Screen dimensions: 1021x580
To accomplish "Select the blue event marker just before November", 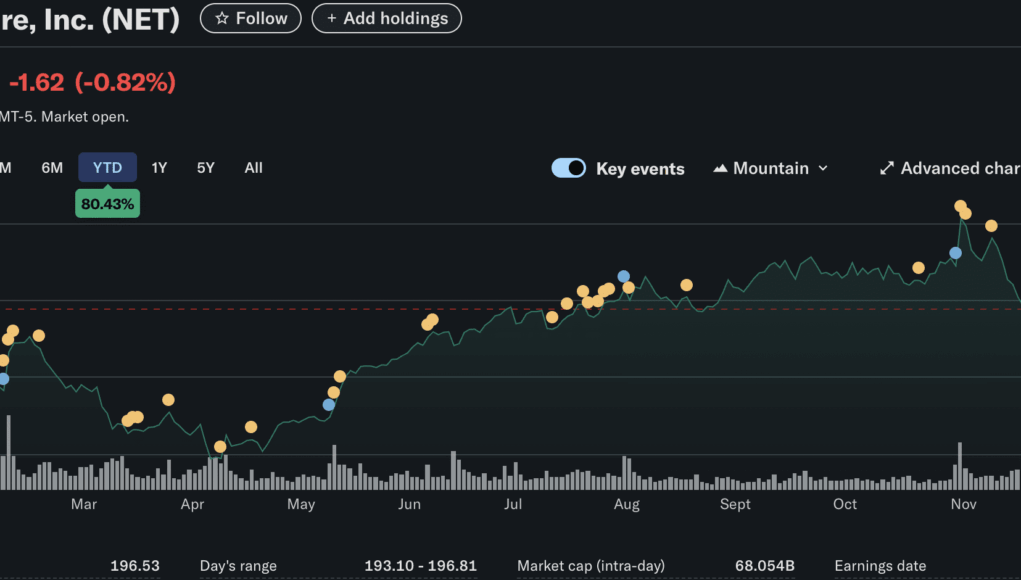I will 955,253.
